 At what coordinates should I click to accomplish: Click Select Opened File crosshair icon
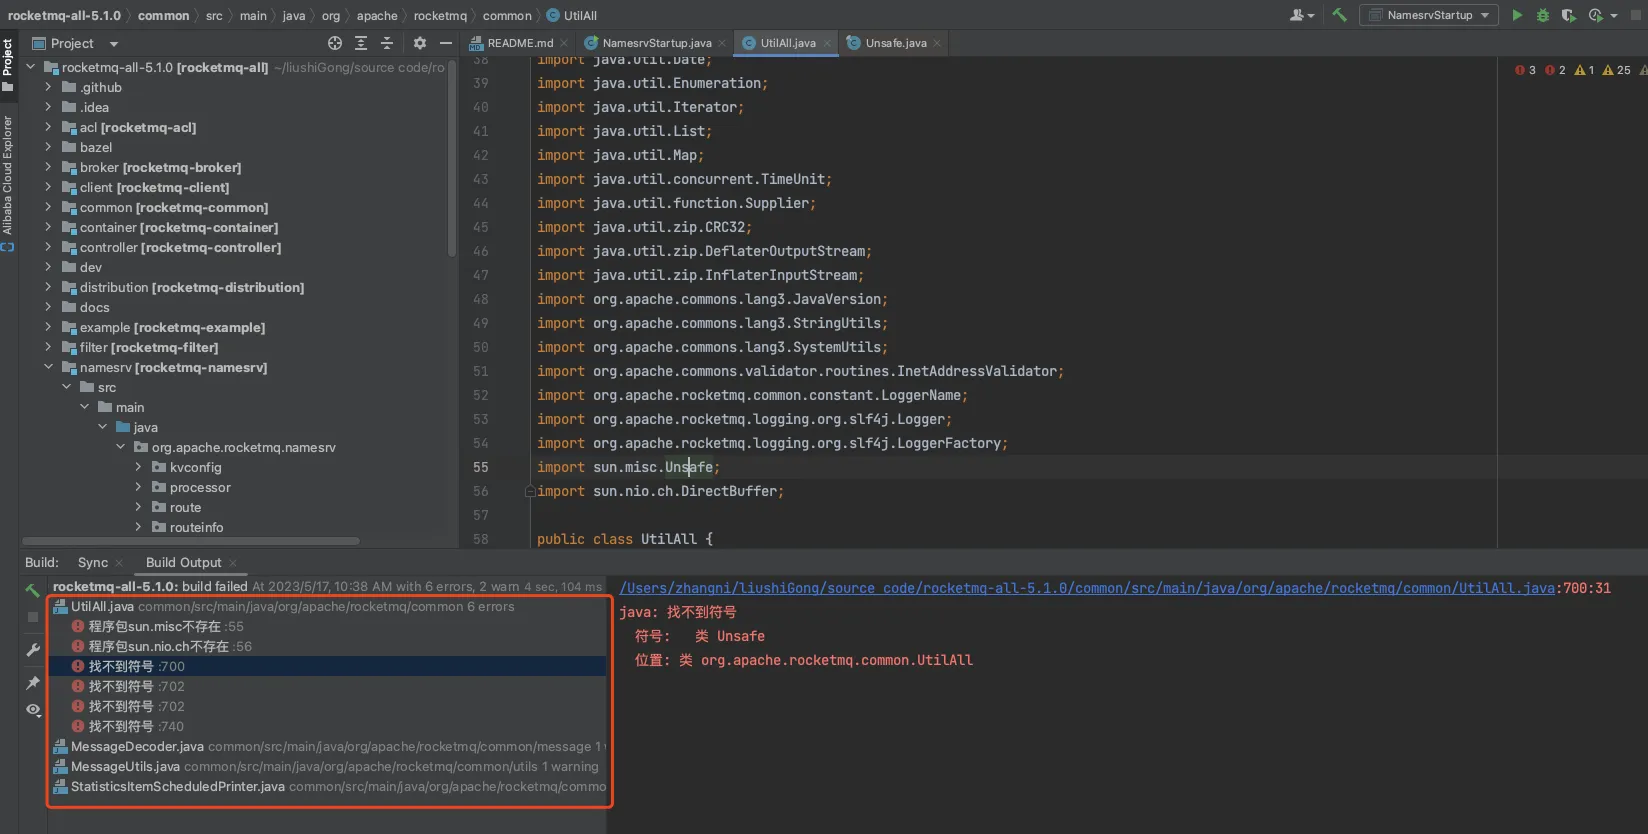[335, 43]
